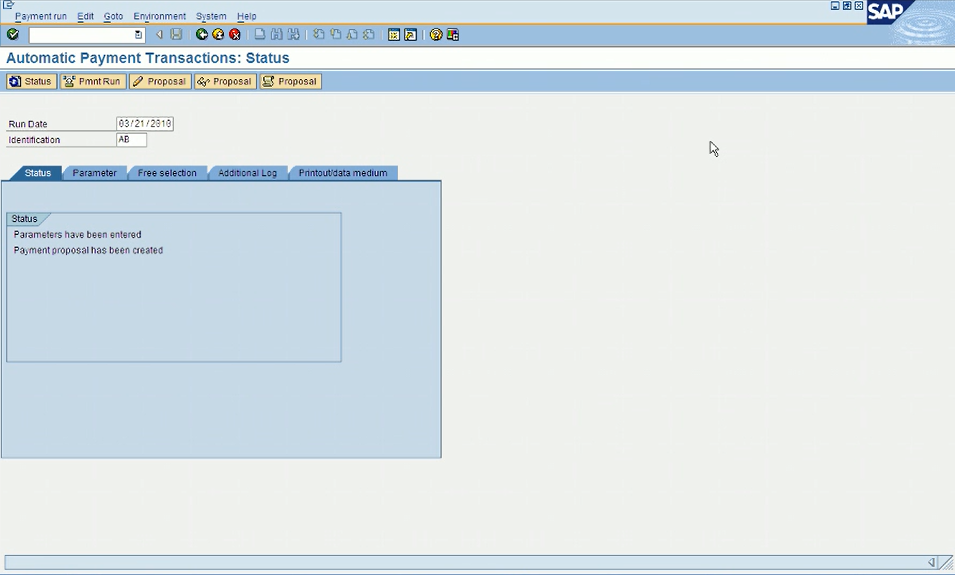Switch to the Printout/data medium tab
This screenshot has height=575, width=955.
click(343, 173)
